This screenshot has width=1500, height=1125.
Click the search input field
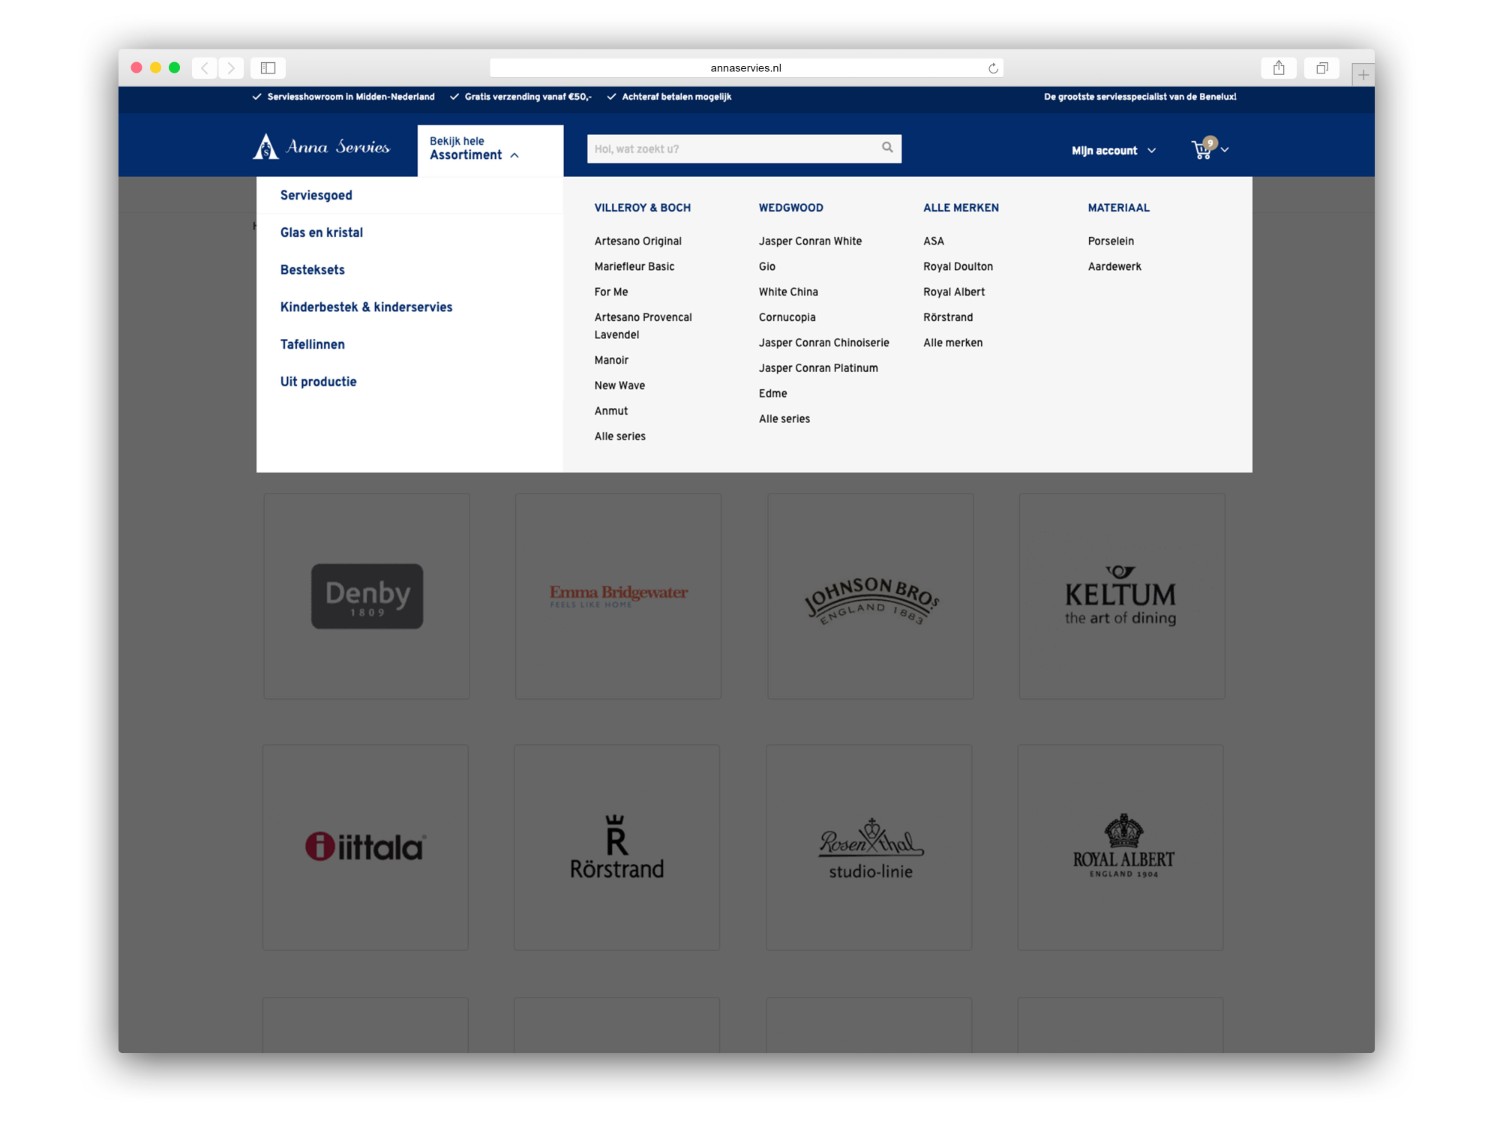click(730, 147)
